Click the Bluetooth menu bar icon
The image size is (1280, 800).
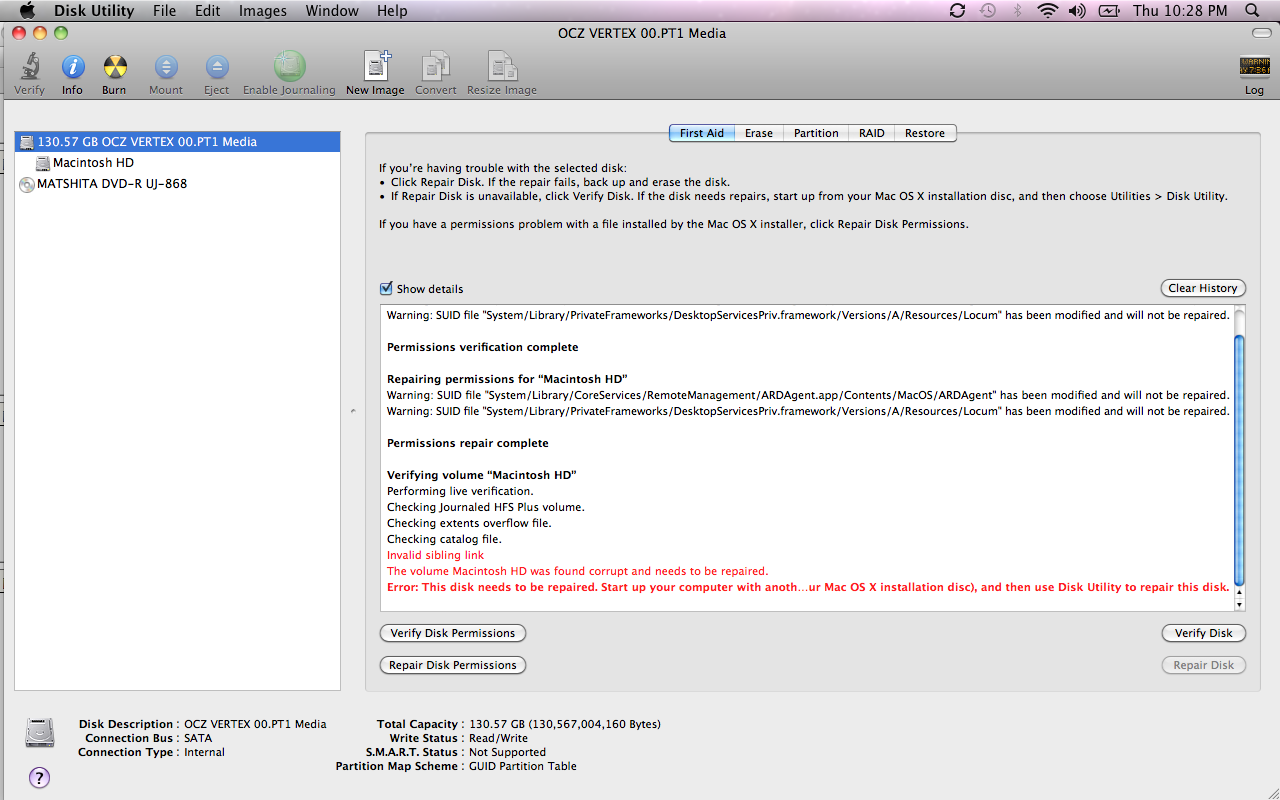(x=1019, y=11)
